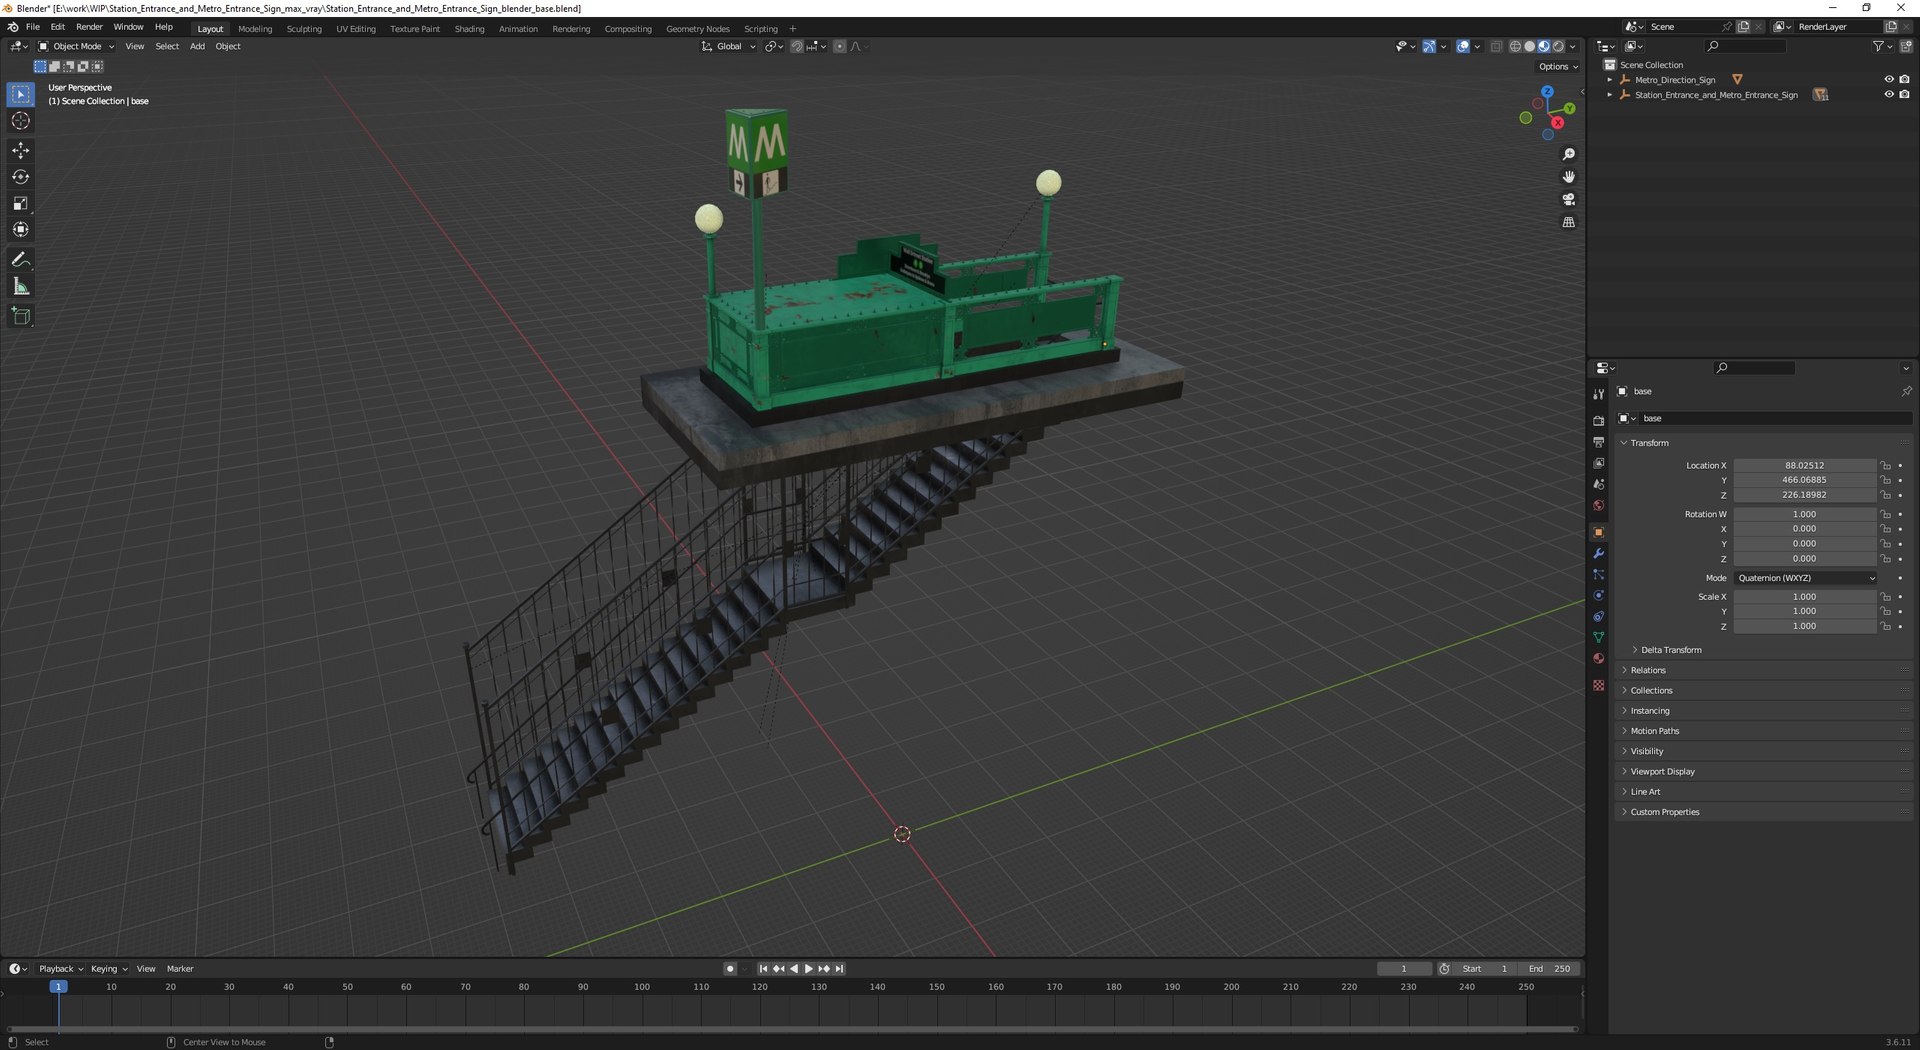Choose the Annotate tool
The width and height of the screenshot is (1920, 1050).
point(21,260)
